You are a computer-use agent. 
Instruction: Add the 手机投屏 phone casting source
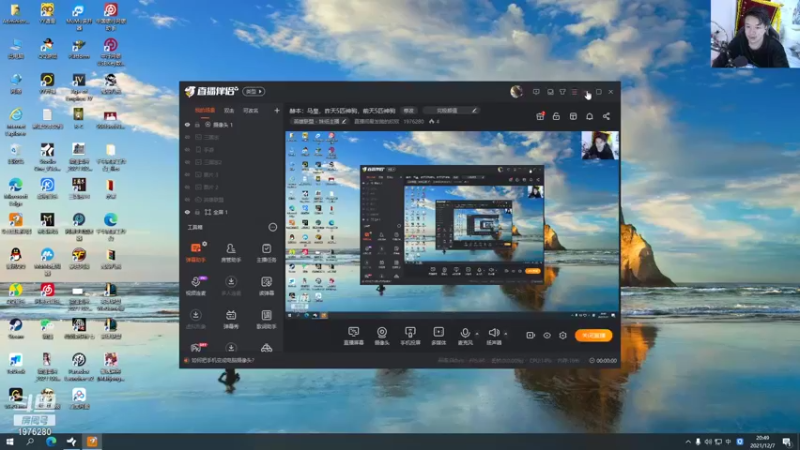click(410, 336)
